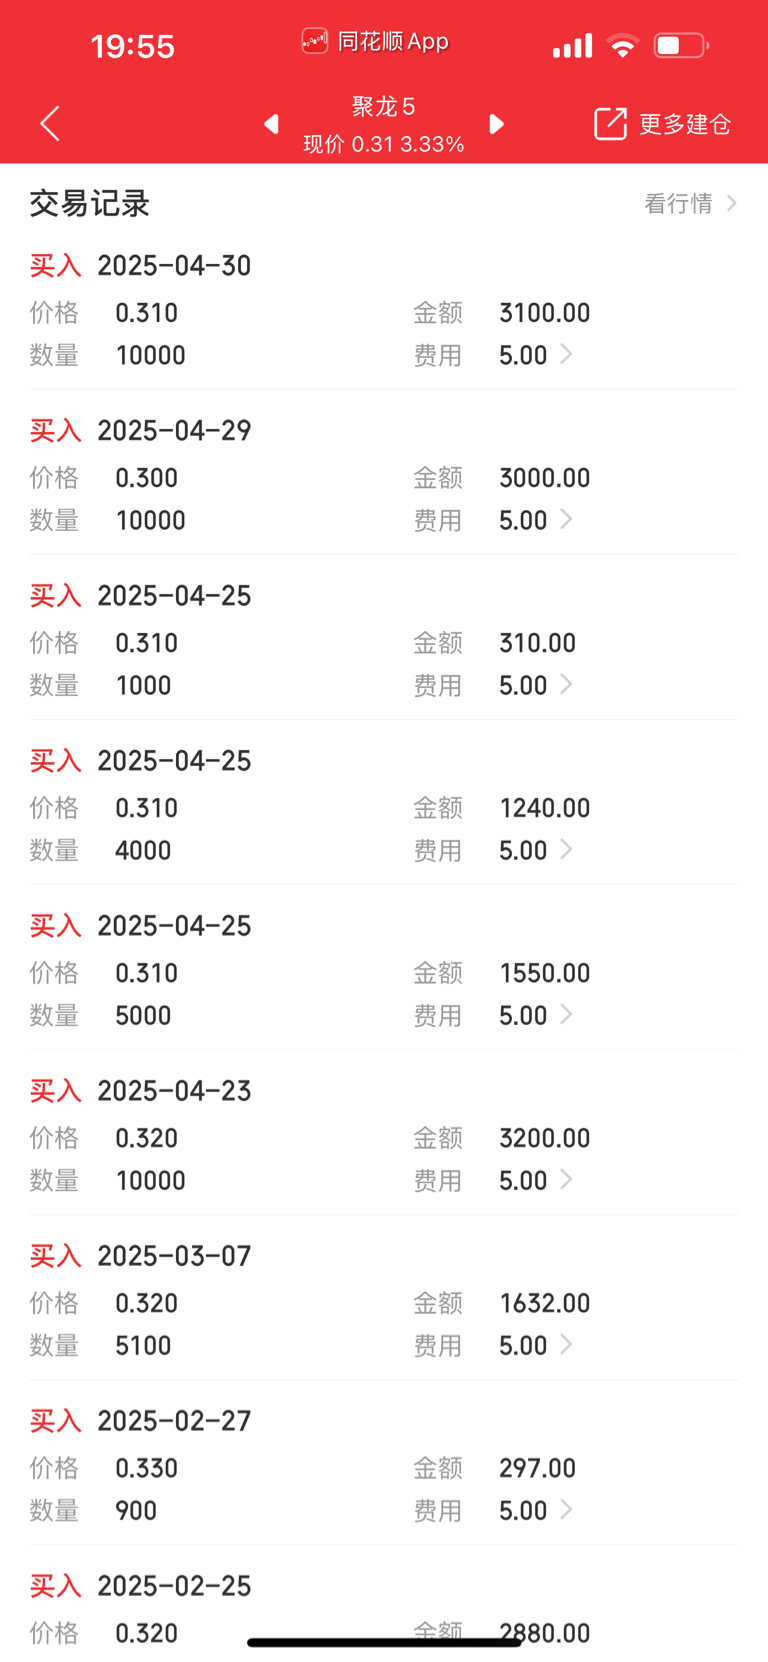Tap the 同花顺 App logo icon
The height and width of the screenshot is (1662, 768).
pos(314,41)
